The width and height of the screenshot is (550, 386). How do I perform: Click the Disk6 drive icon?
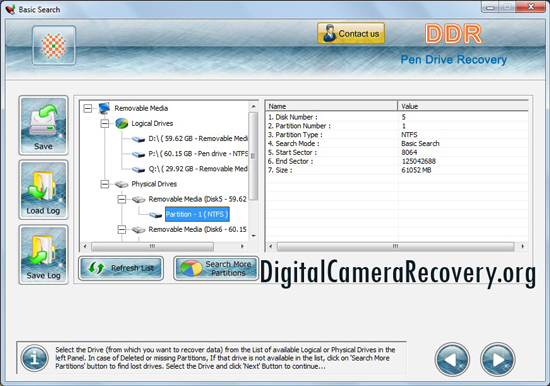tap(139, 230)
